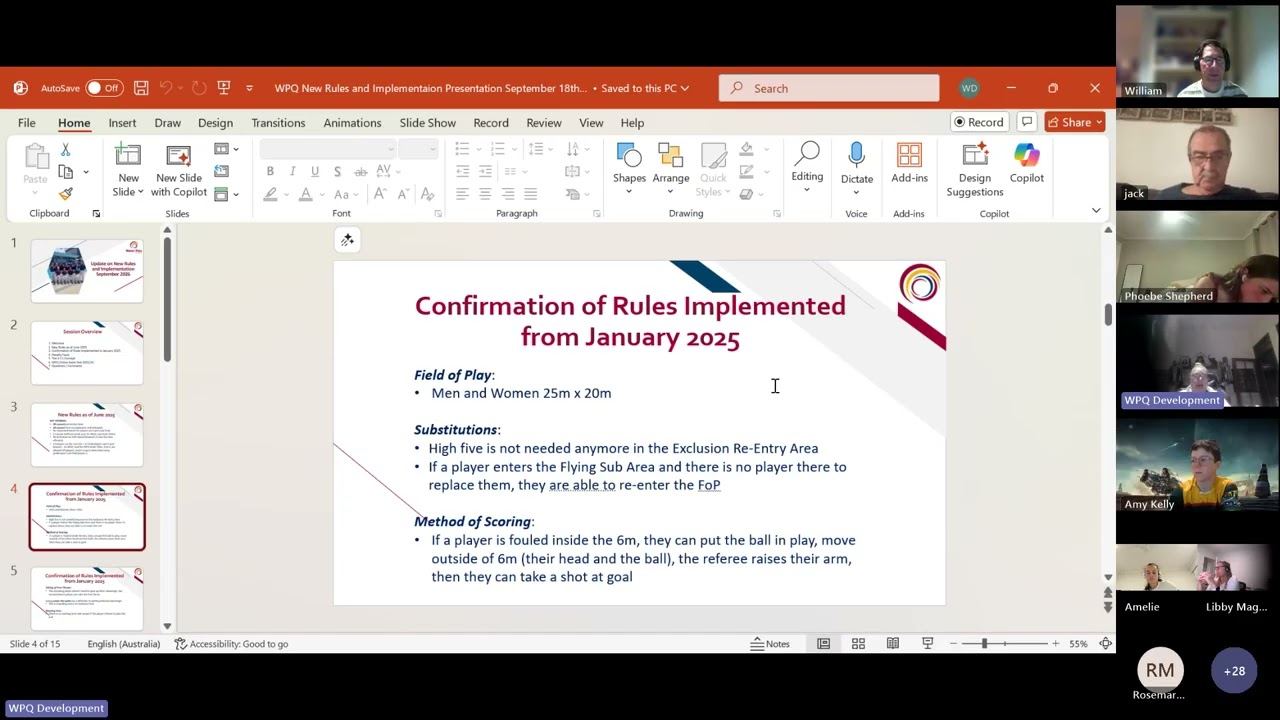Open the File menu
1280x720 pixels.
click(27, 123)
